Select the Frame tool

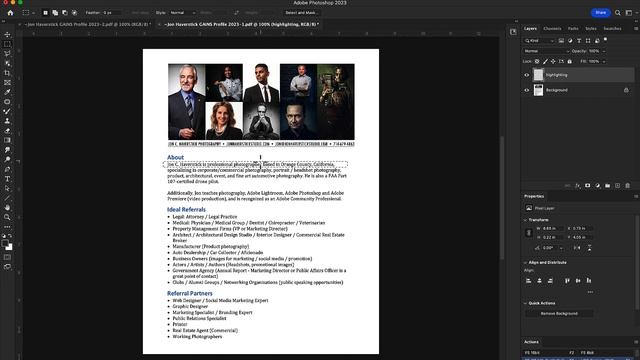point(7,82)
